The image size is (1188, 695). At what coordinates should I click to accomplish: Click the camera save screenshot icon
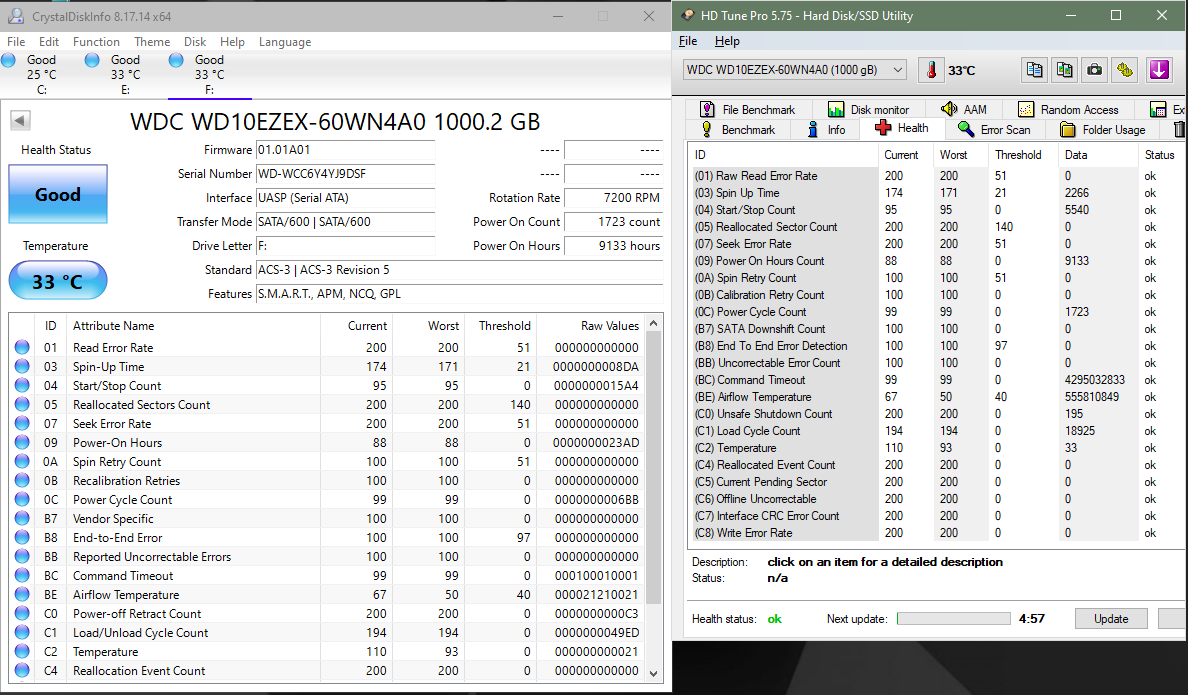pyautogui.click(x=1095, y=70)
